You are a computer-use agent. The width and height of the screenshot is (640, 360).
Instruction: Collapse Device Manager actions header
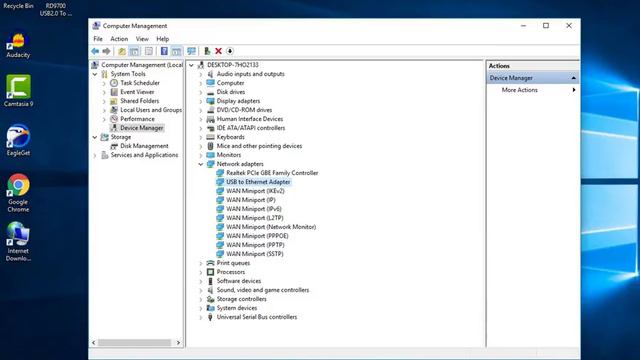[573, 78]
